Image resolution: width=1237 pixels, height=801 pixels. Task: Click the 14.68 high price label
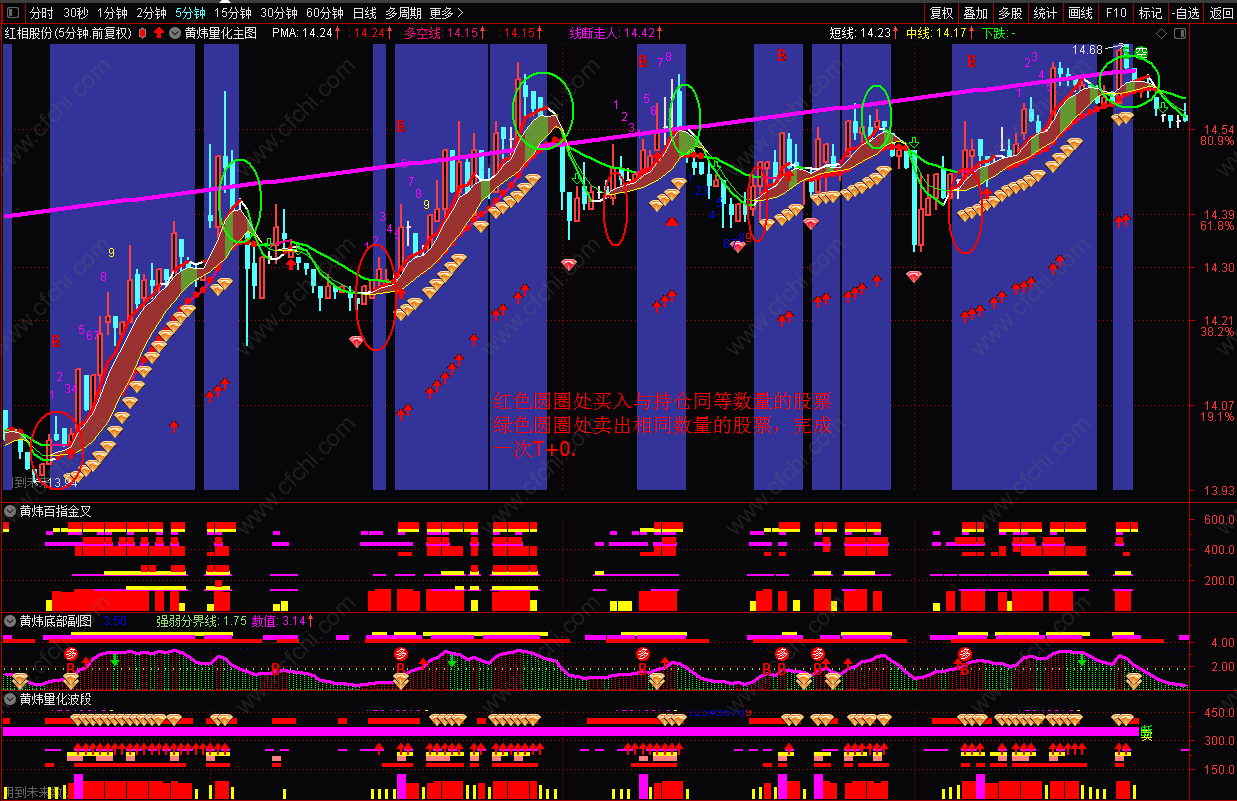(x=1088, y=50)
